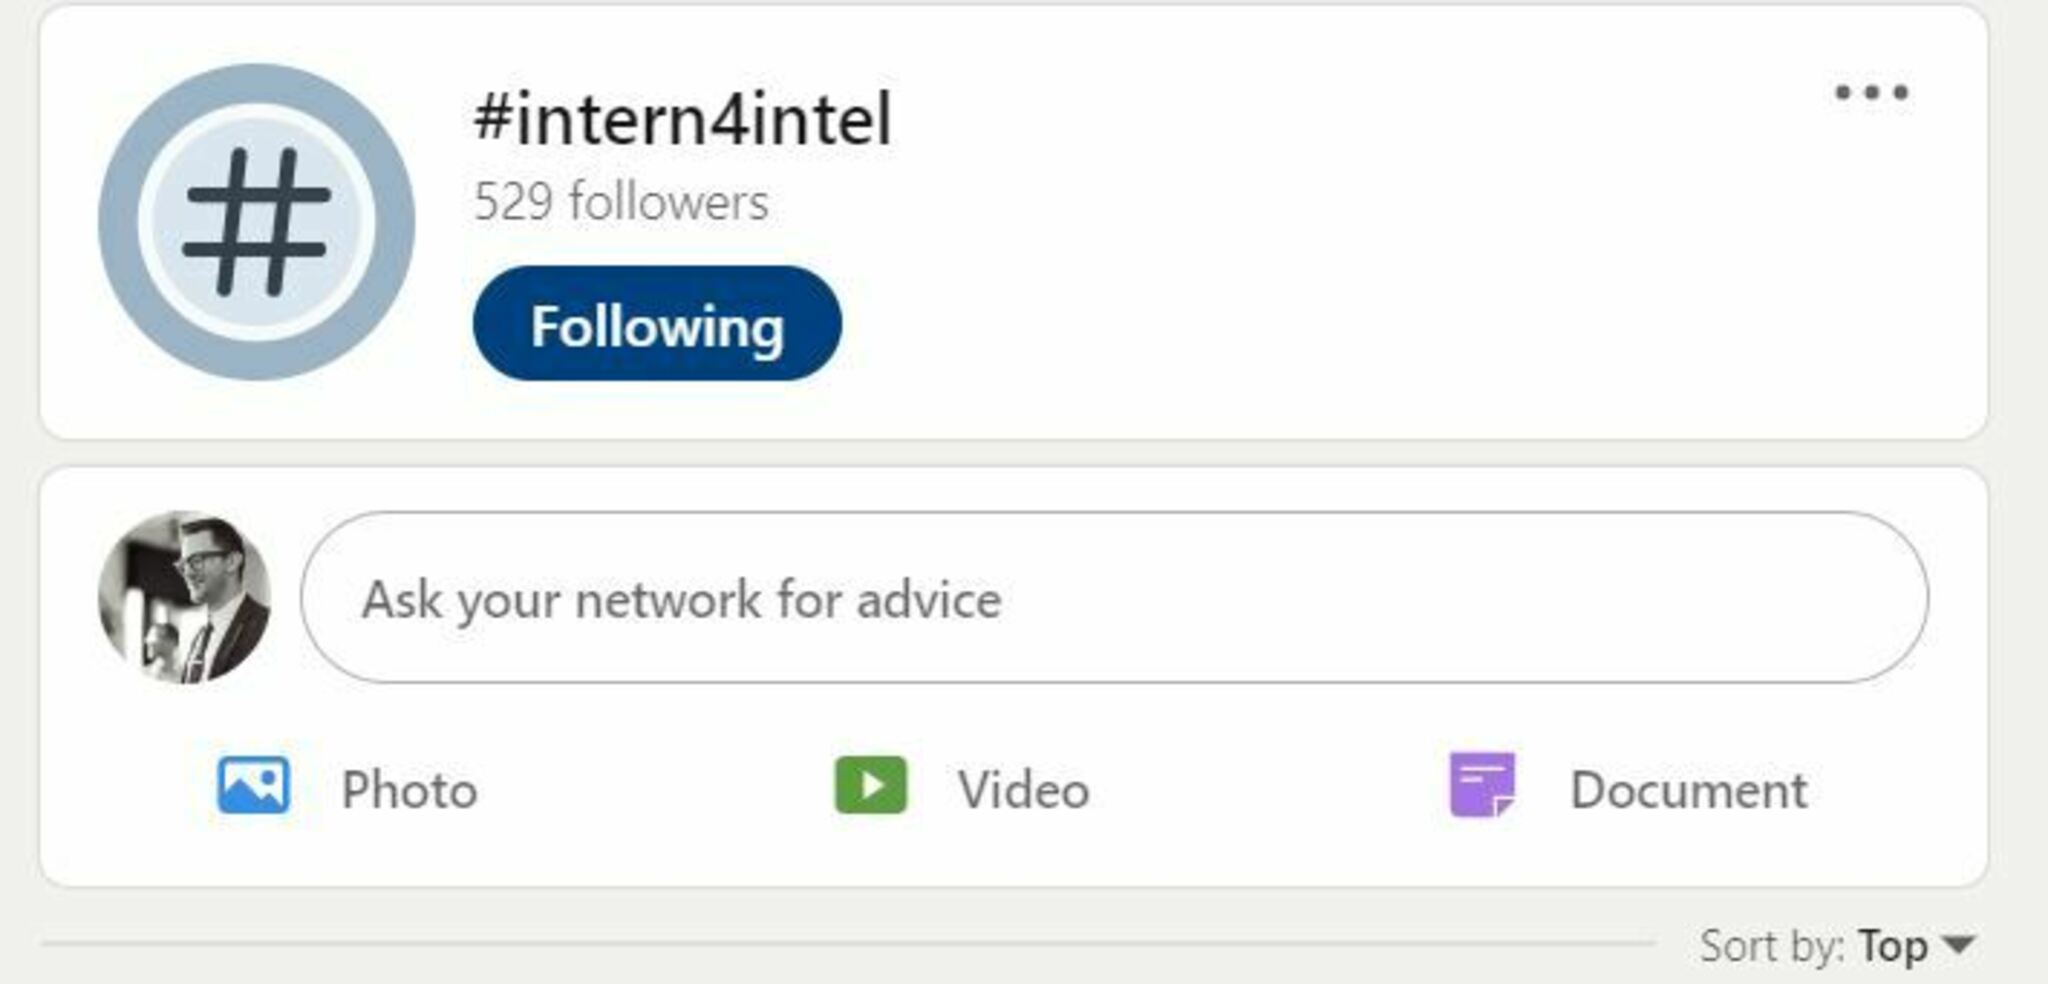Viewport: 2048px width, 984px height.
Task: Click the blue Photo picture icon
Action: click(254, 786)
